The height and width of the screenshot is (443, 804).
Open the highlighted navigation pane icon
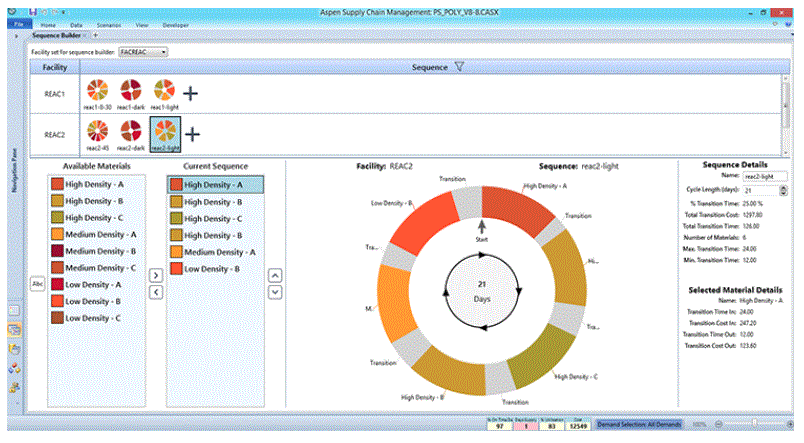coord(14,330)
